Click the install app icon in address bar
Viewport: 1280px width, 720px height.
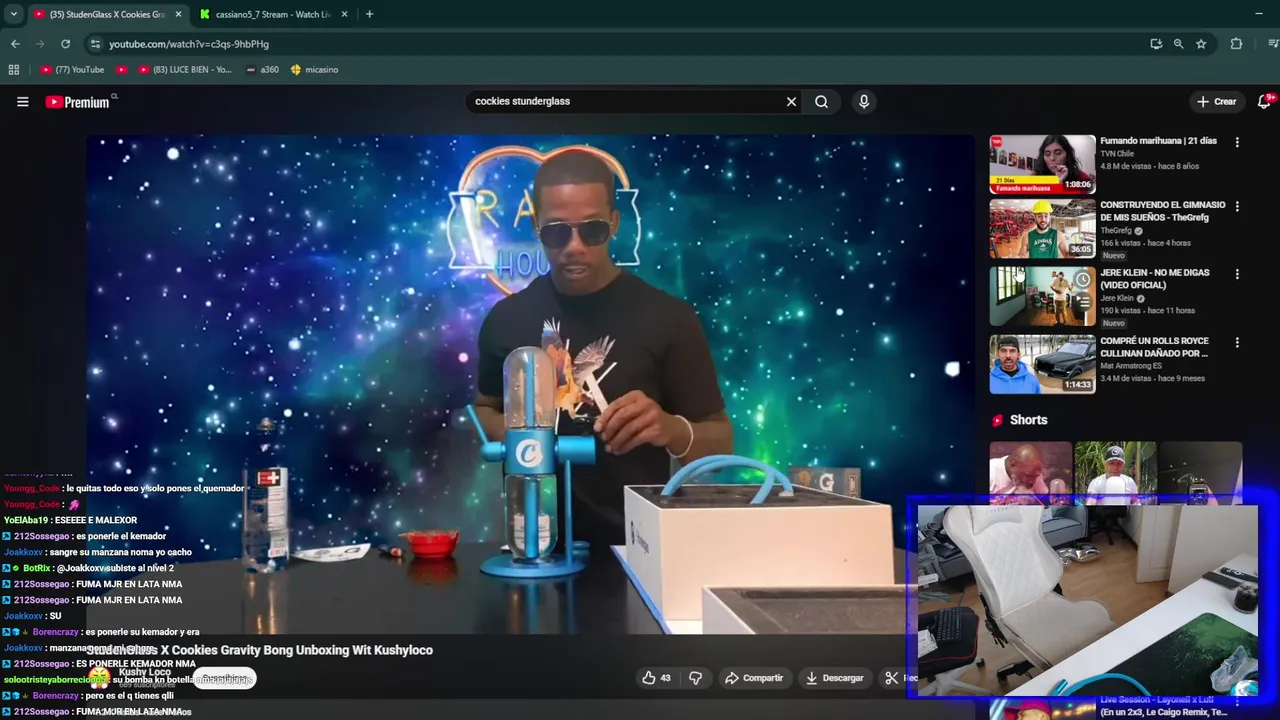1156,44
